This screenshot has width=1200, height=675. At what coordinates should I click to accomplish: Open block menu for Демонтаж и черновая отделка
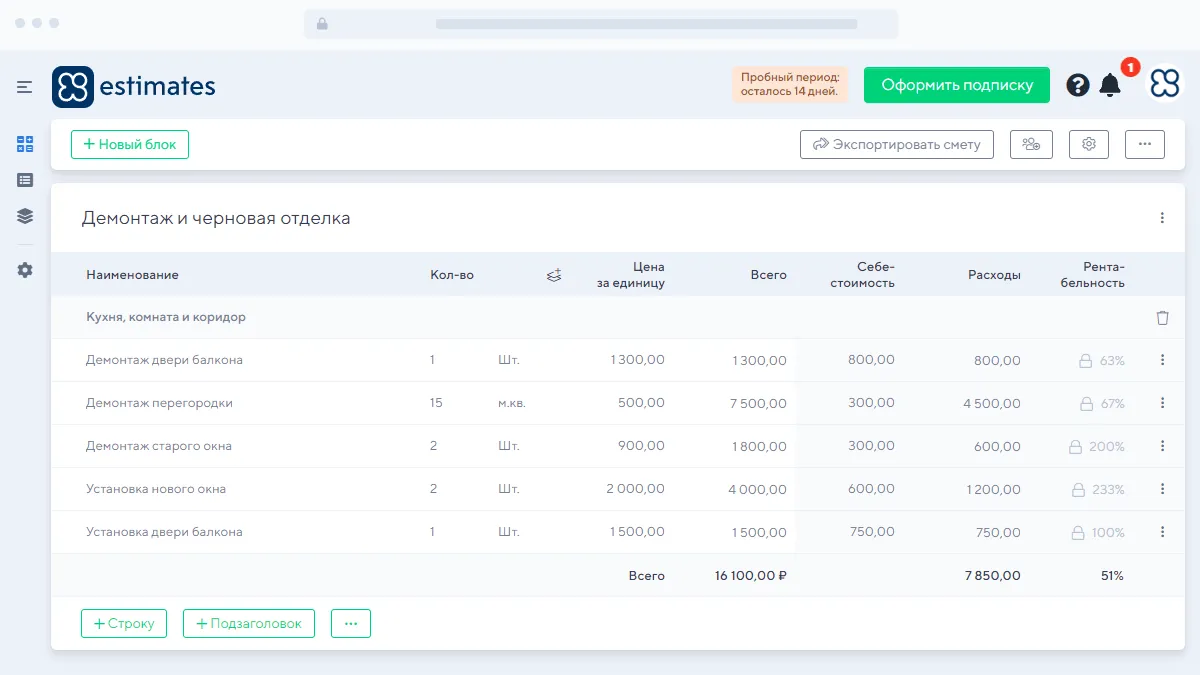point(1162,218)
